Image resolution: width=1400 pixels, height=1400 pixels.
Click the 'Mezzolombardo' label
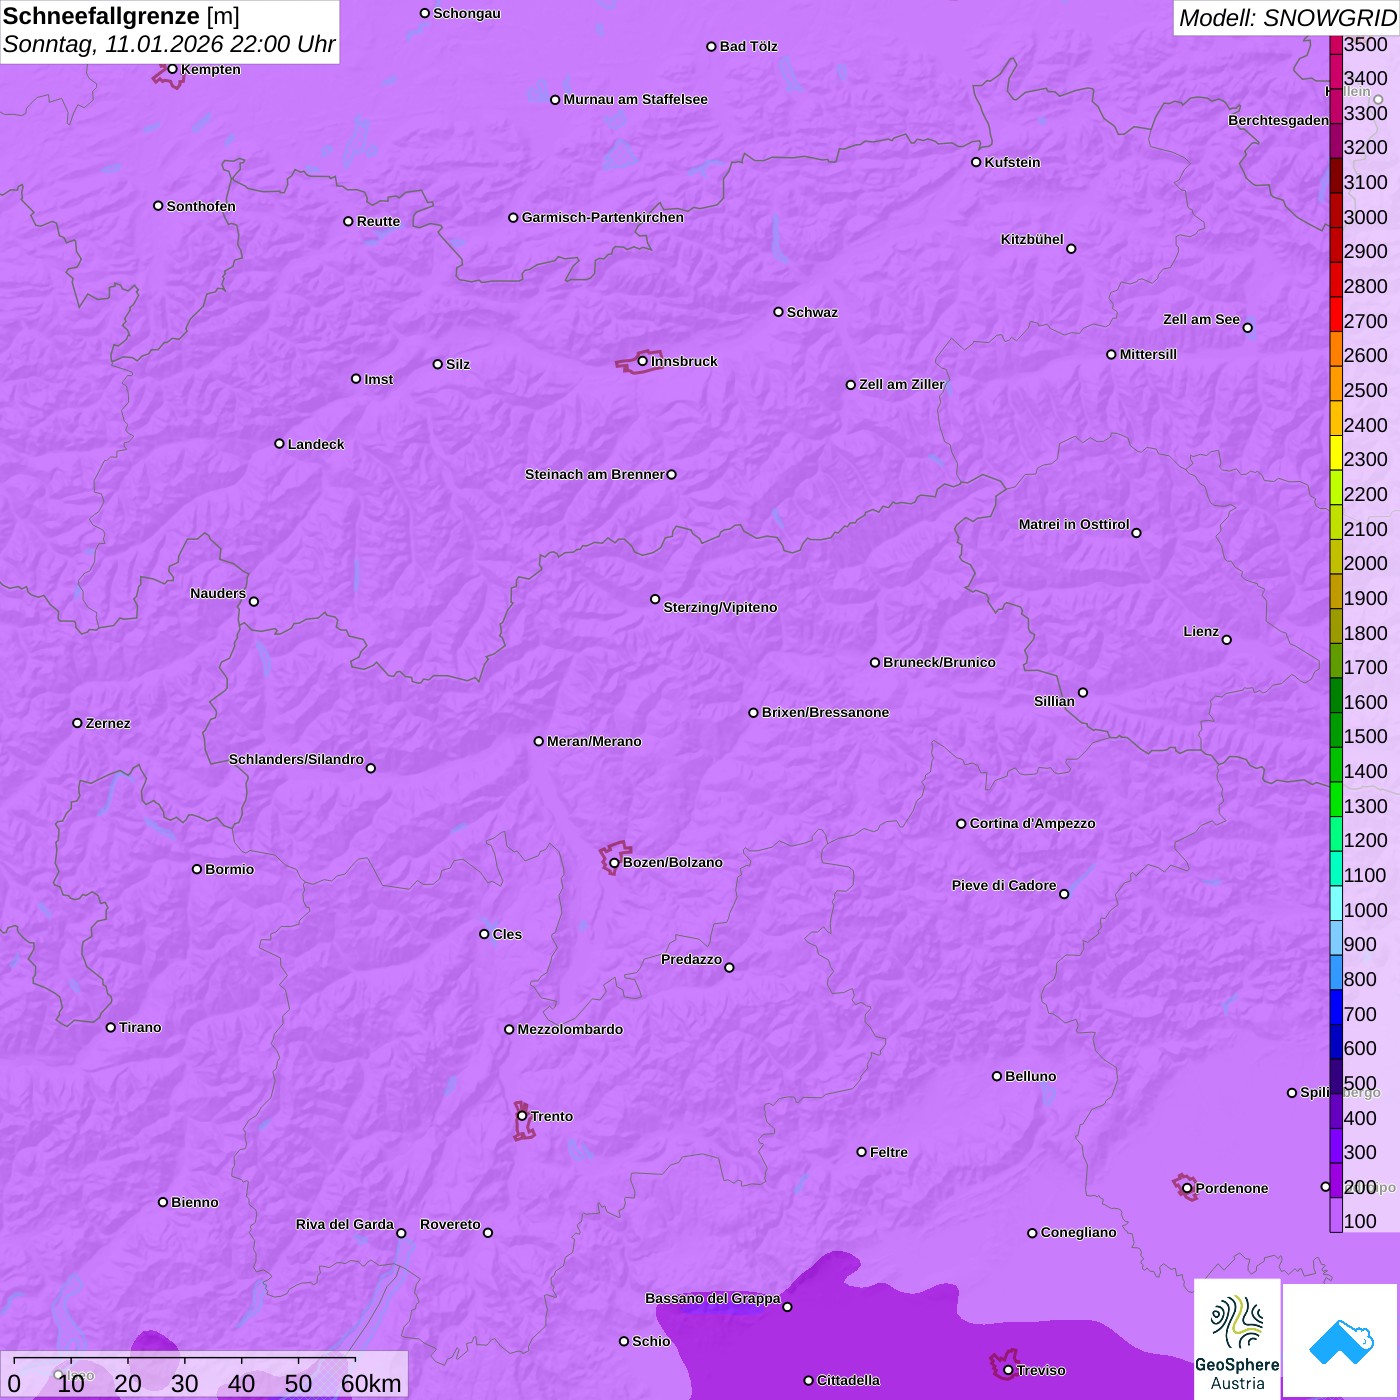click(x=570, y=1029)
